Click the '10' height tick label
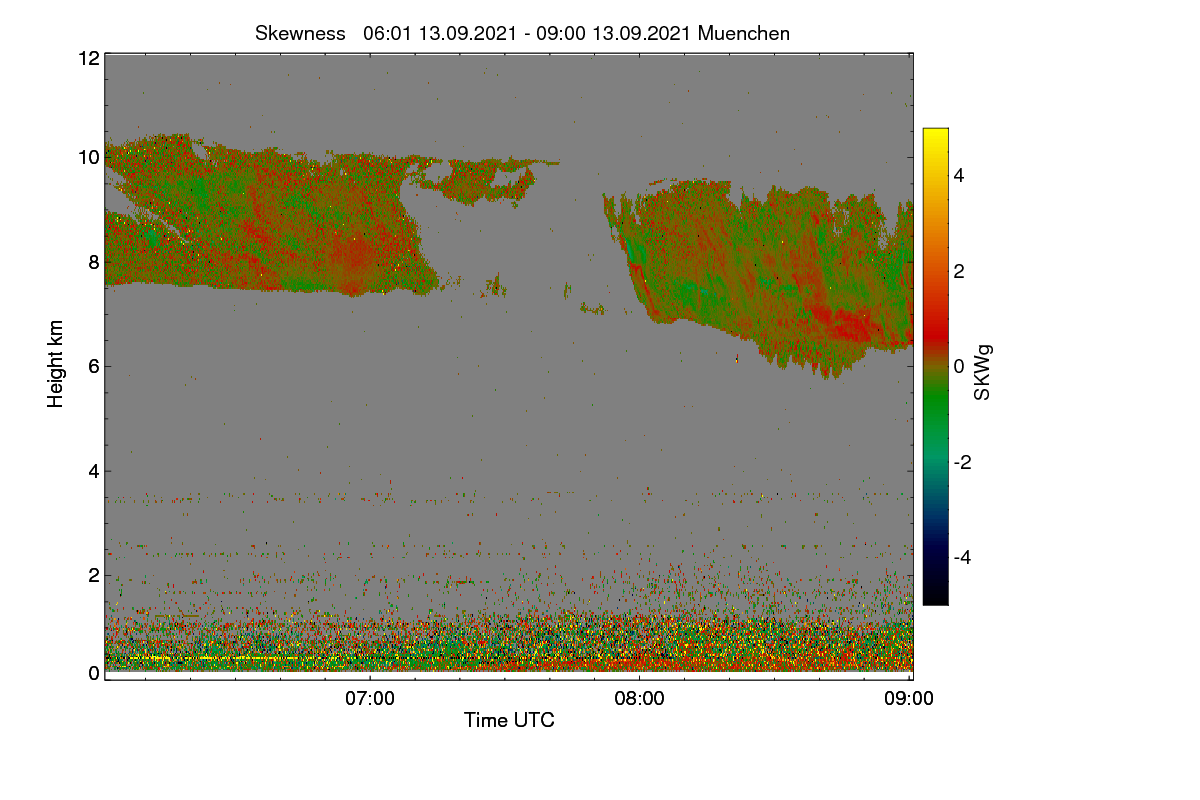 coord(88,157)
